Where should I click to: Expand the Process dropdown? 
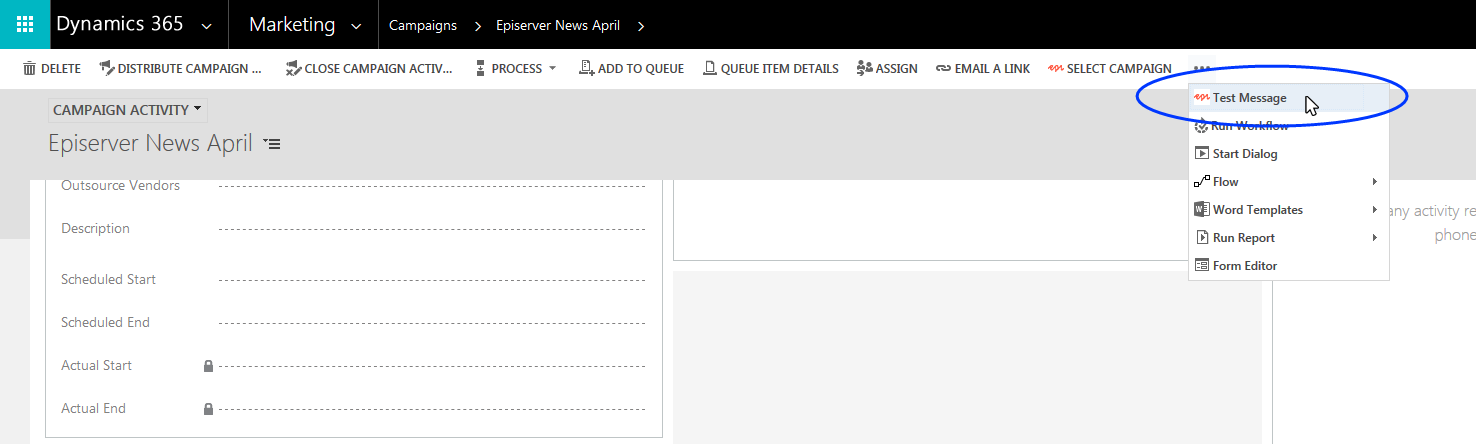(x=515, y=69)
